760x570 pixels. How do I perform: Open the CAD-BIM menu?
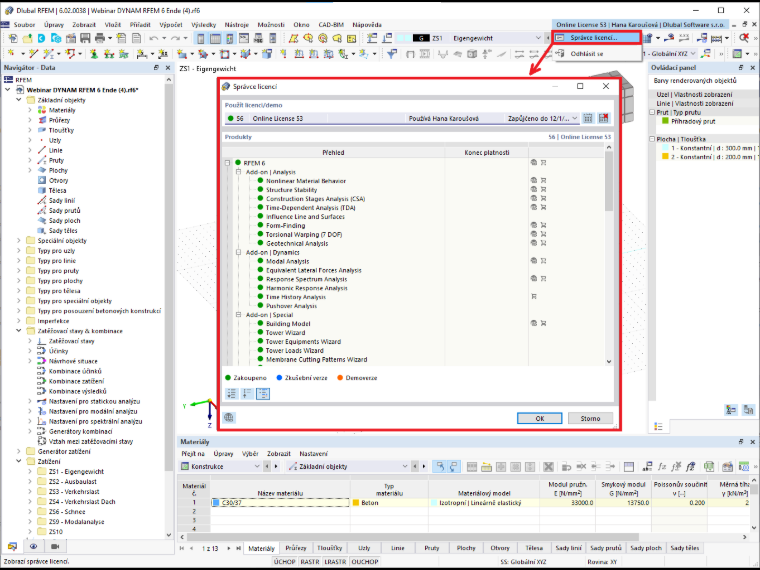331,25
